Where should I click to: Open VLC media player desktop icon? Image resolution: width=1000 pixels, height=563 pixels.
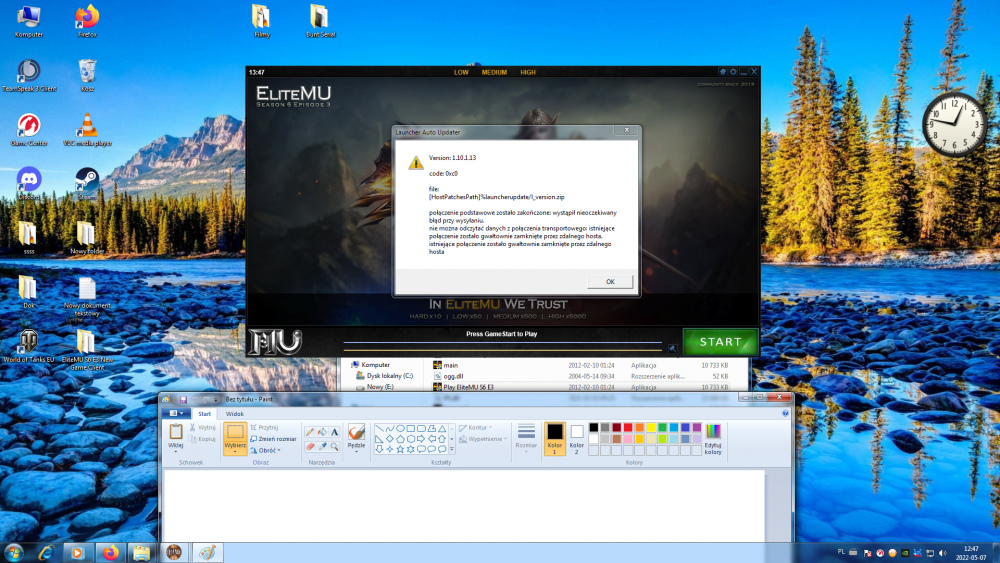[x=87, y=129]
